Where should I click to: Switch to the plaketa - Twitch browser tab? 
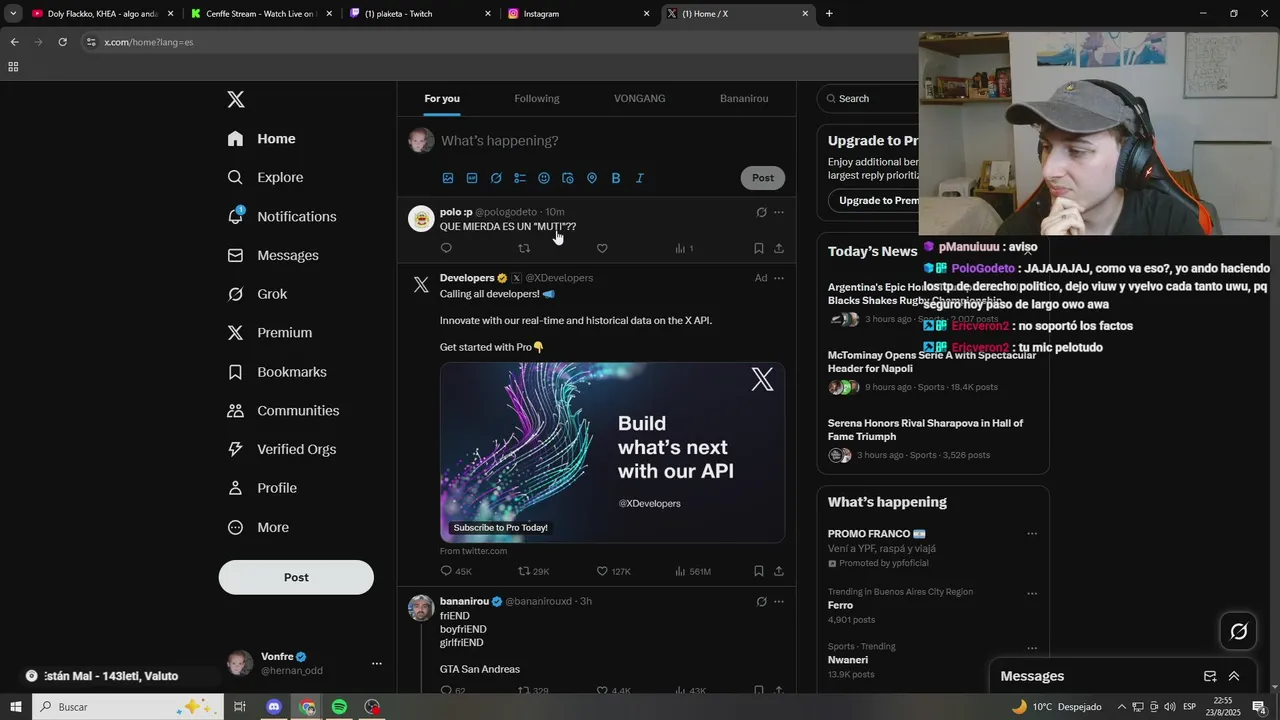pyautogui.click(x=420, y=14)
